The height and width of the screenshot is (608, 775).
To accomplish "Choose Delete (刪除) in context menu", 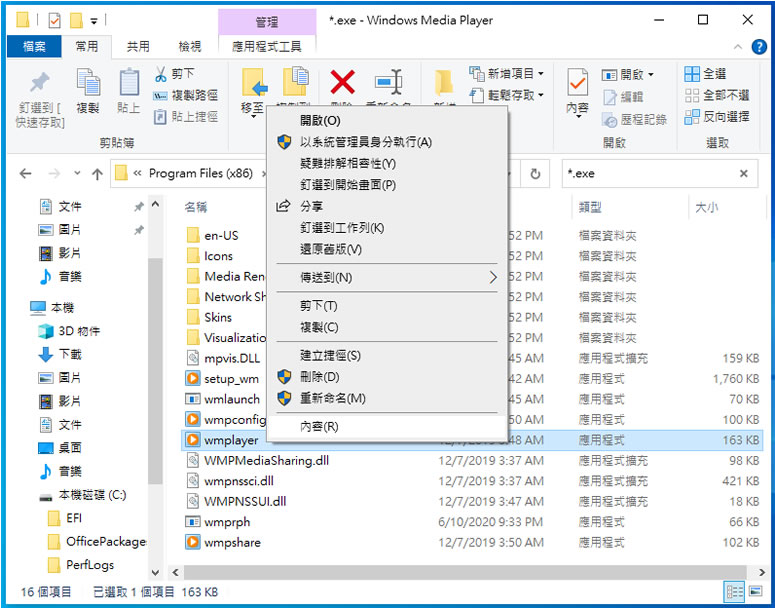I will [386, 377].
